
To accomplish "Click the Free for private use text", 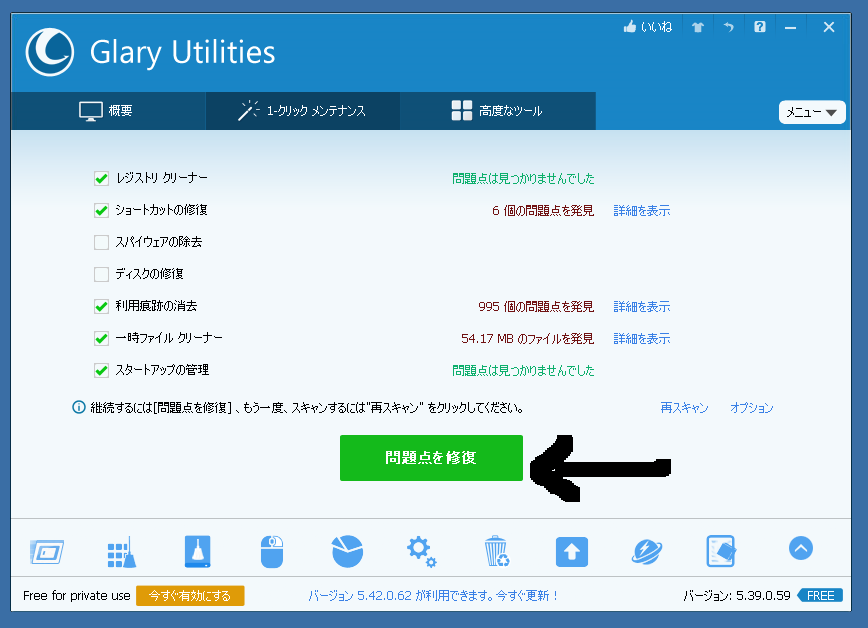I will [x=76, y=596].
